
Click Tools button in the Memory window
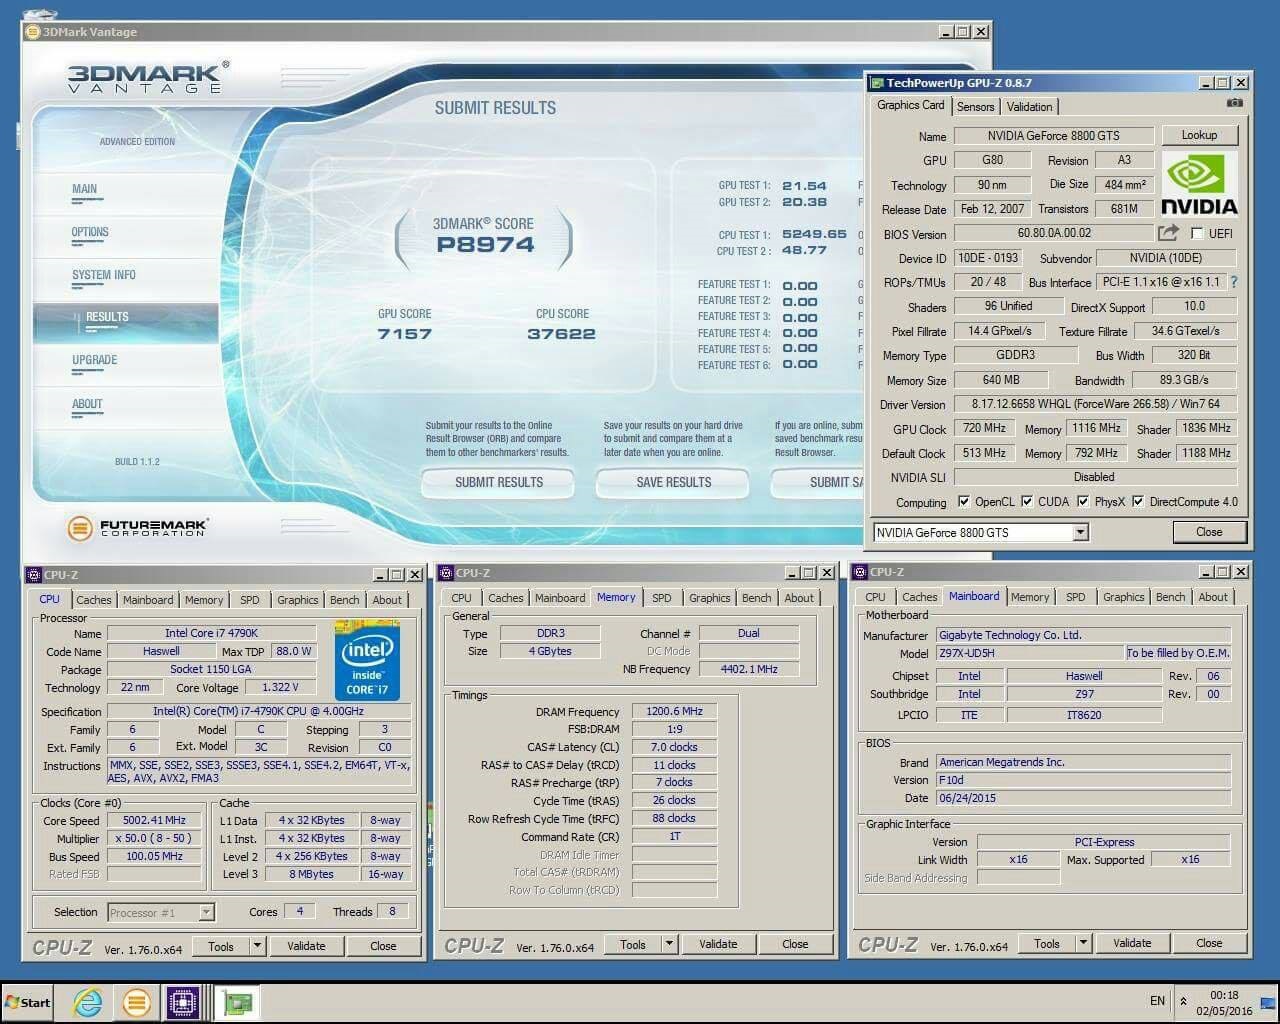click(633, 944)
